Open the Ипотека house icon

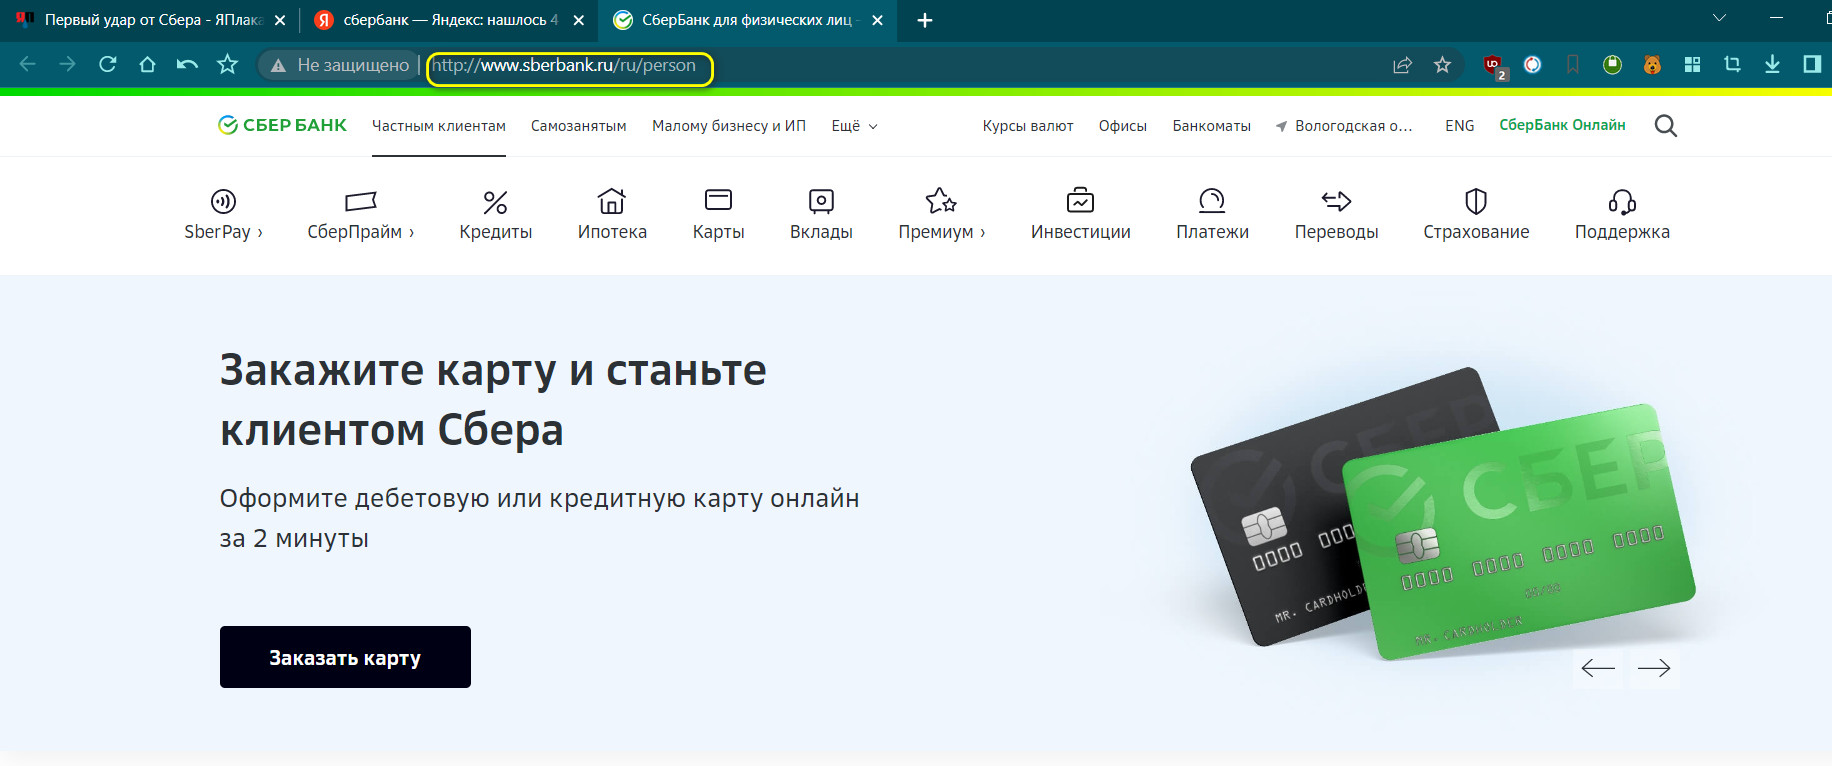pos(612,201)
